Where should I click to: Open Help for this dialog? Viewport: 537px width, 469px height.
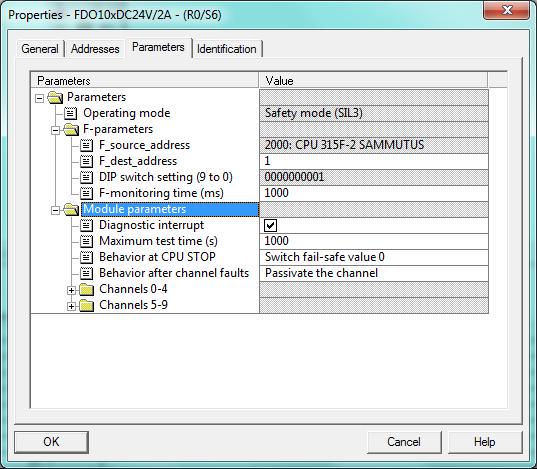click(485, 442)
